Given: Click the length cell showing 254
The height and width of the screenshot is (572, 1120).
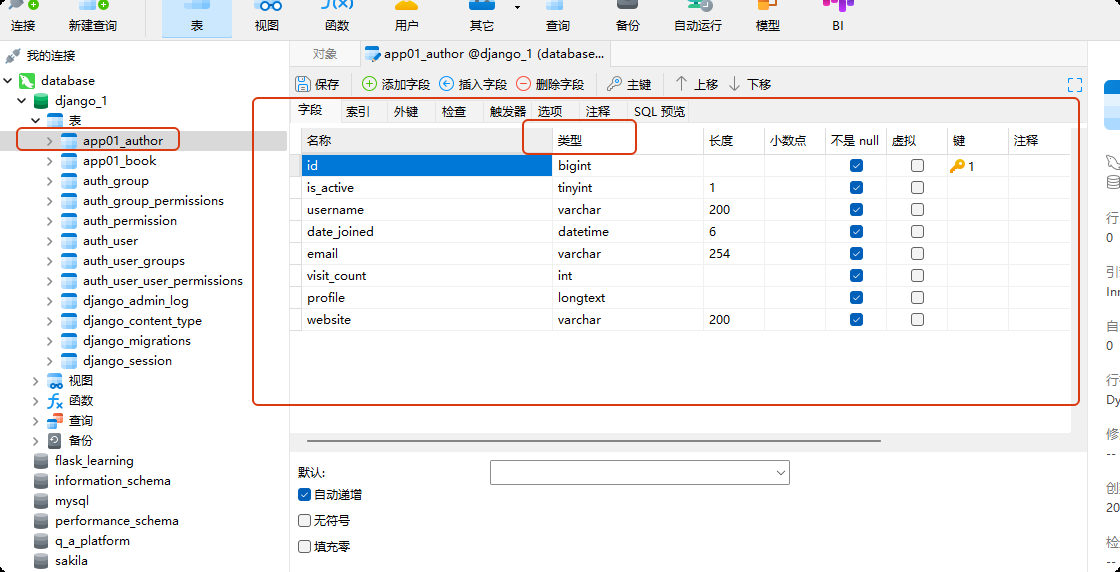Looking at the screenshot, I should (x=734, y=254).
